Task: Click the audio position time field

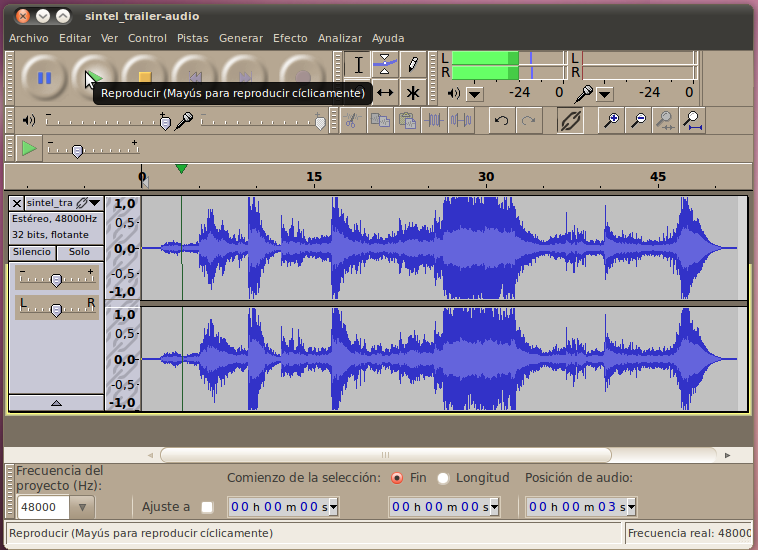Action: (x=581, y=507)
